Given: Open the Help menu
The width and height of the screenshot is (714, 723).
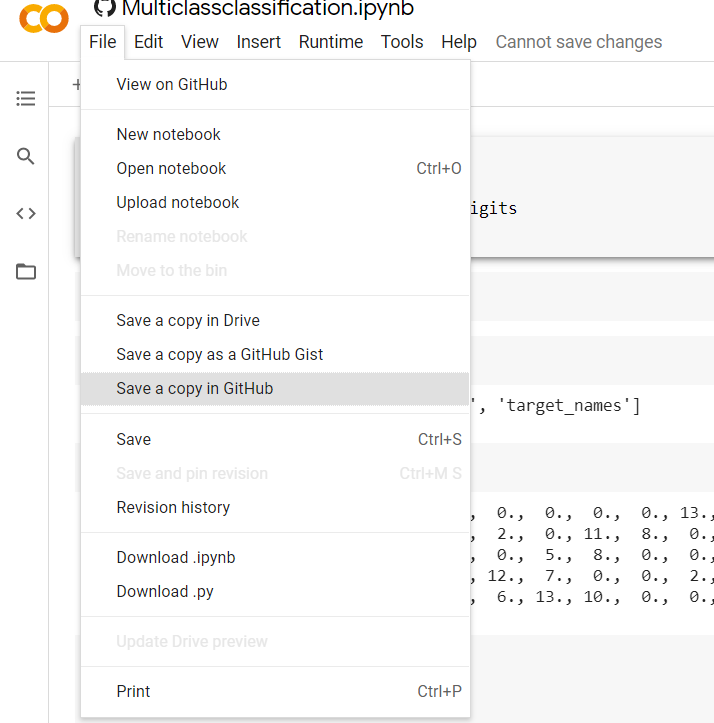Looking at the screenshot, I should [459, 42].
